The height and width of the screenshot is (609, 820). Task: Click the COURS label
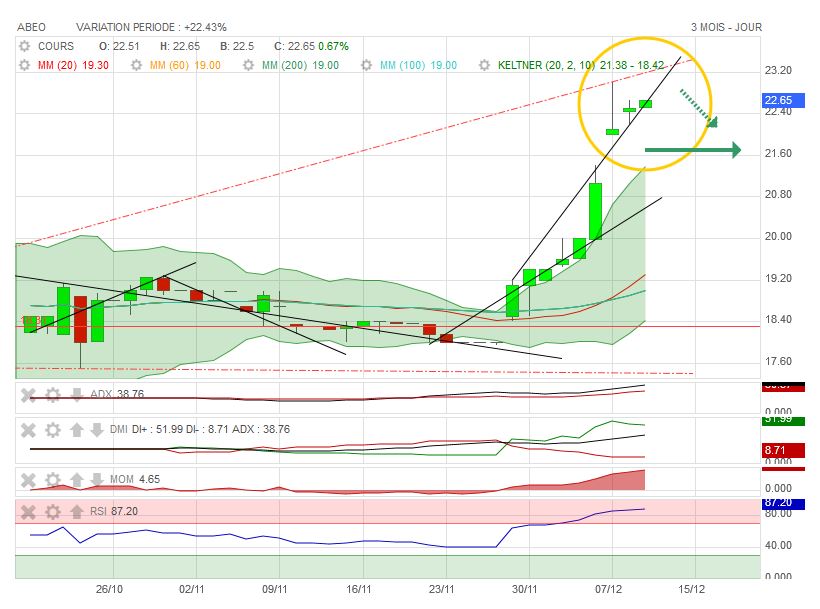point(56,46)
